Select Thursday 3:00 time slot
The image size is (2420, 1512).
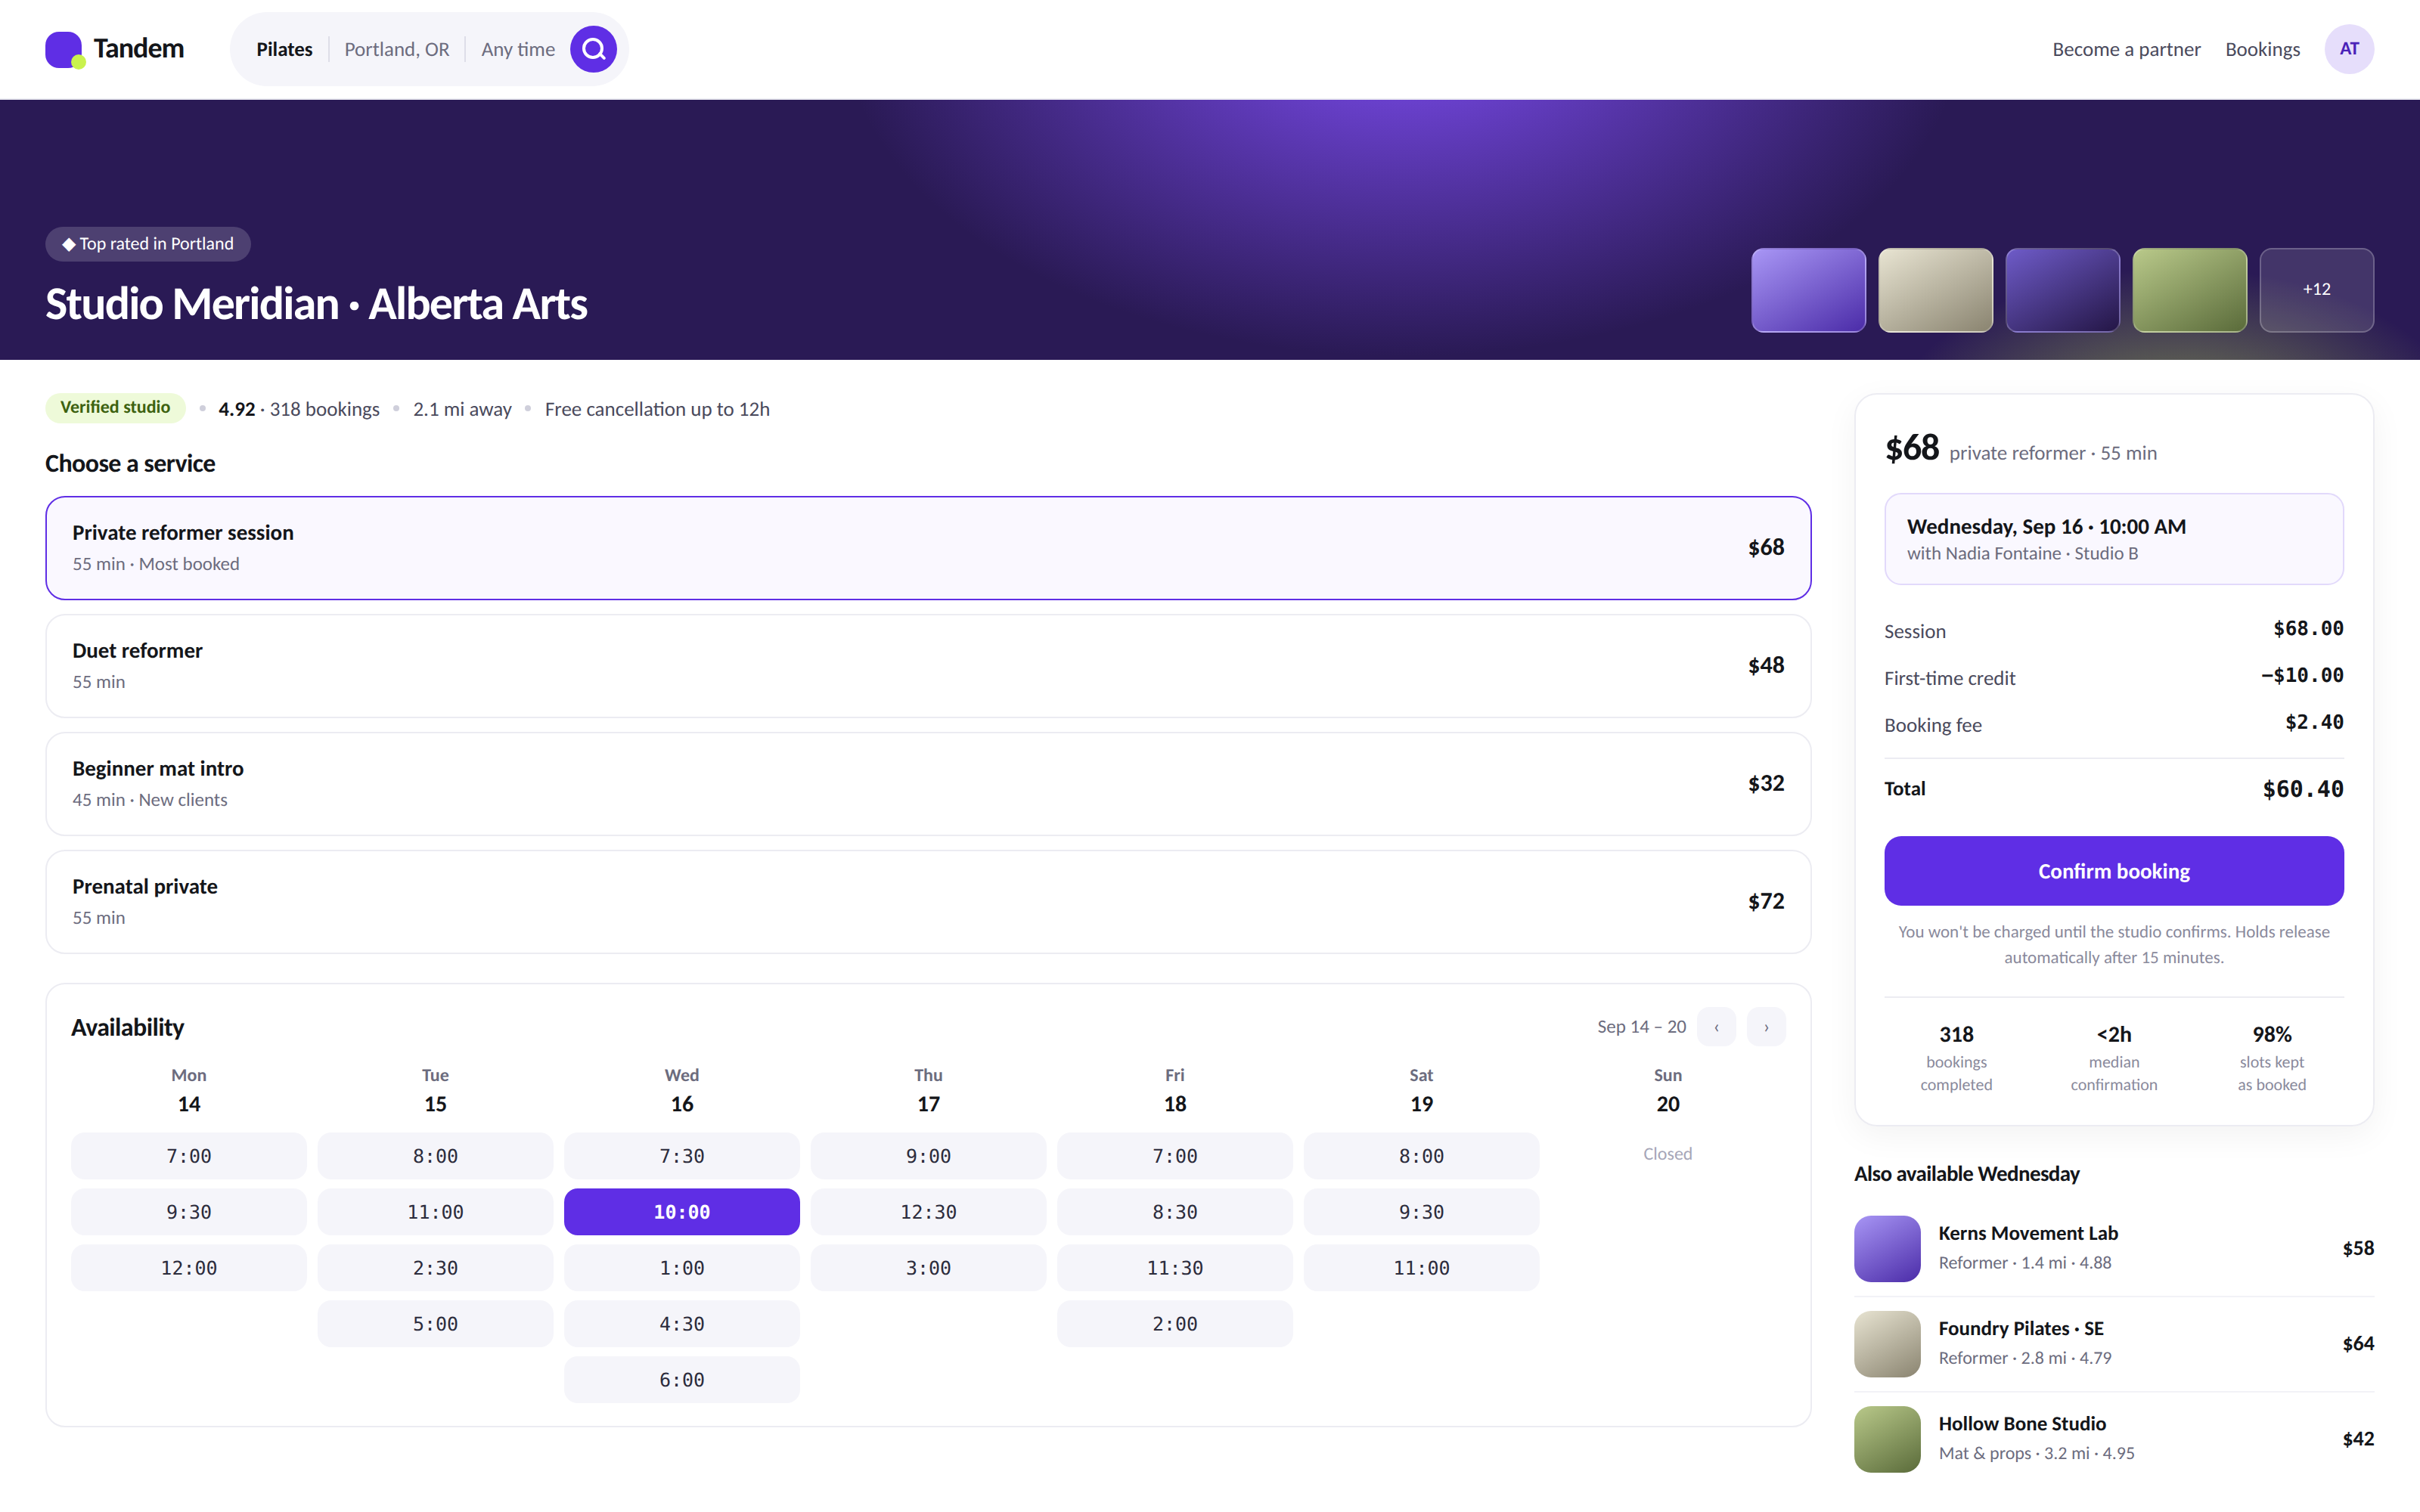(x=928, y=1268)
